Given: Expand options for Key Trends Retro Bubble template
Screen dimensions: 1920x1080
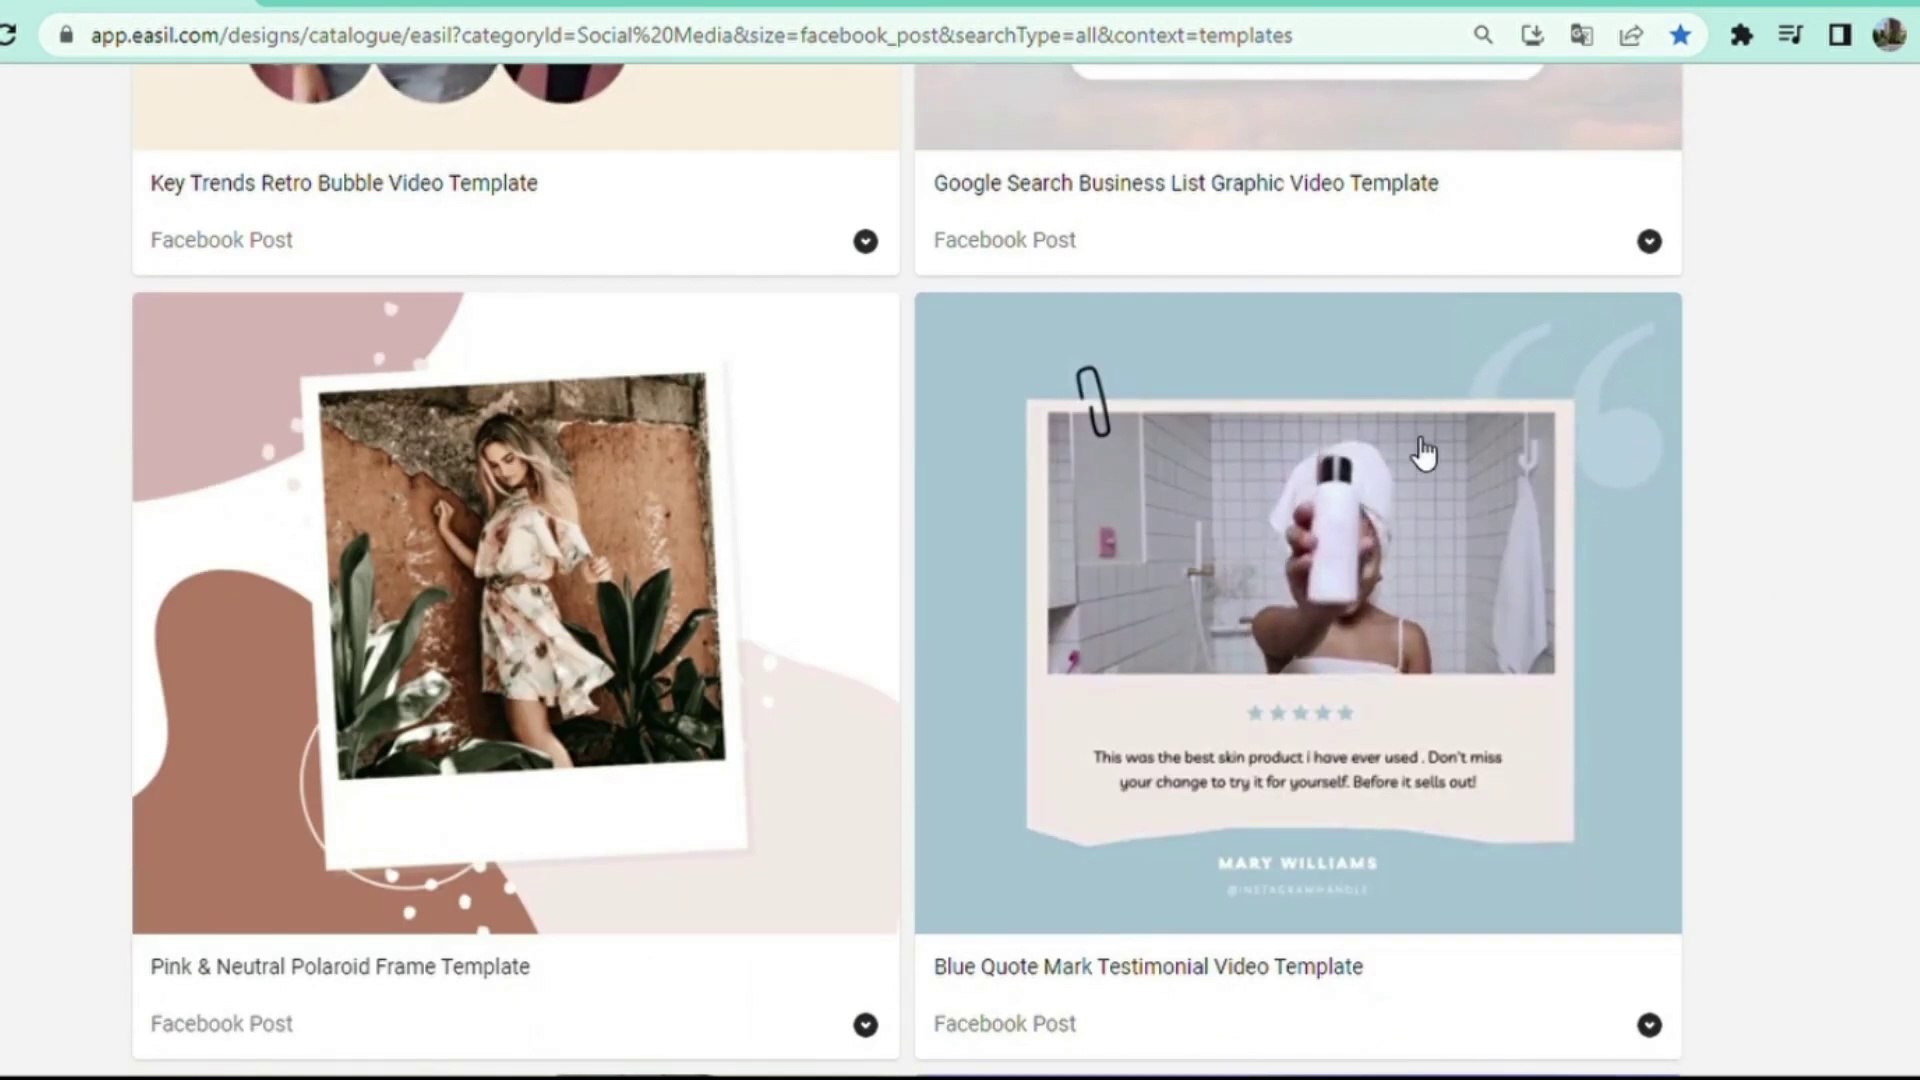Looking at the screenshot, I should (865, 241).
